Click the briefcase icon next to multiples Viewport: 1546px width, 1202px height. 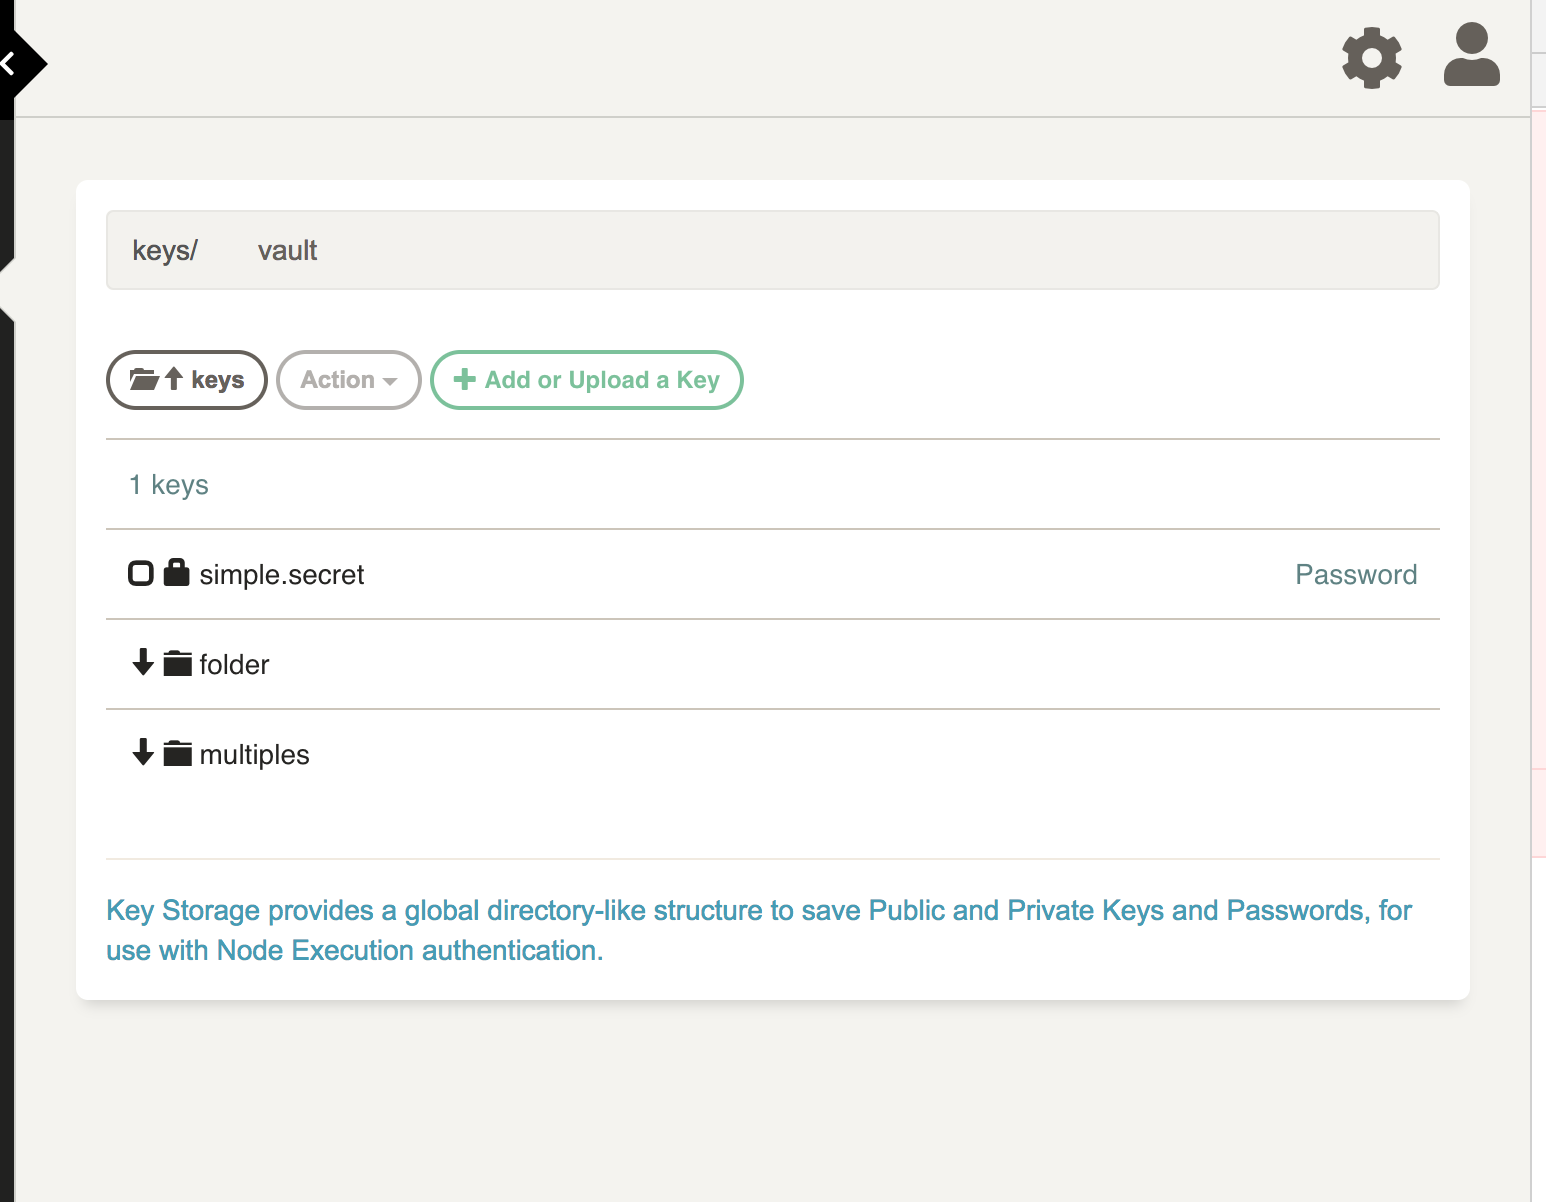tap(176, 753)
